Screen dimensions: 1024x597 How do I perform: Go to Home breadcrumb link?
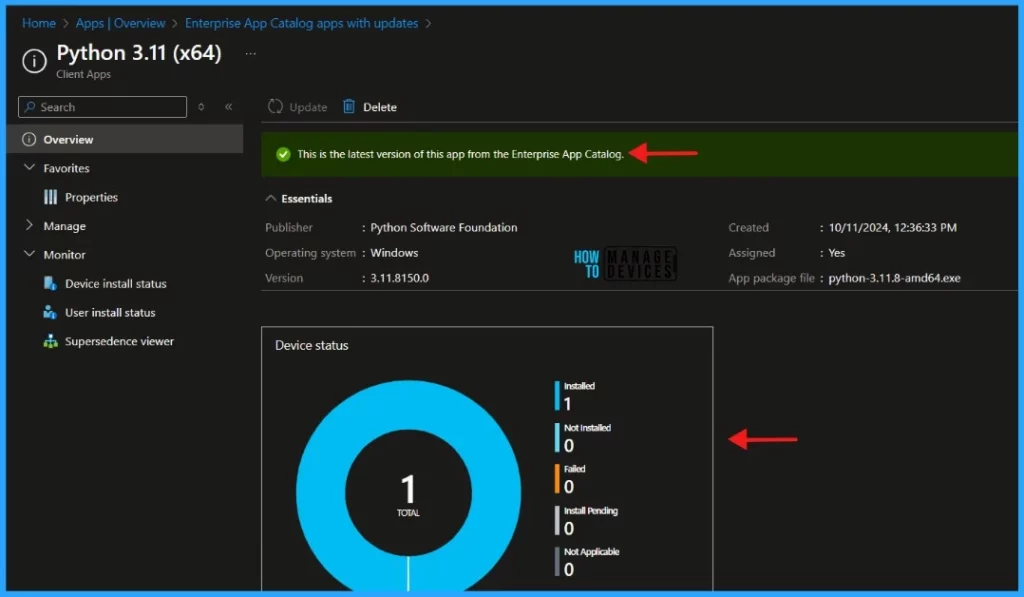pyautogui.click(x=39, y=24)
